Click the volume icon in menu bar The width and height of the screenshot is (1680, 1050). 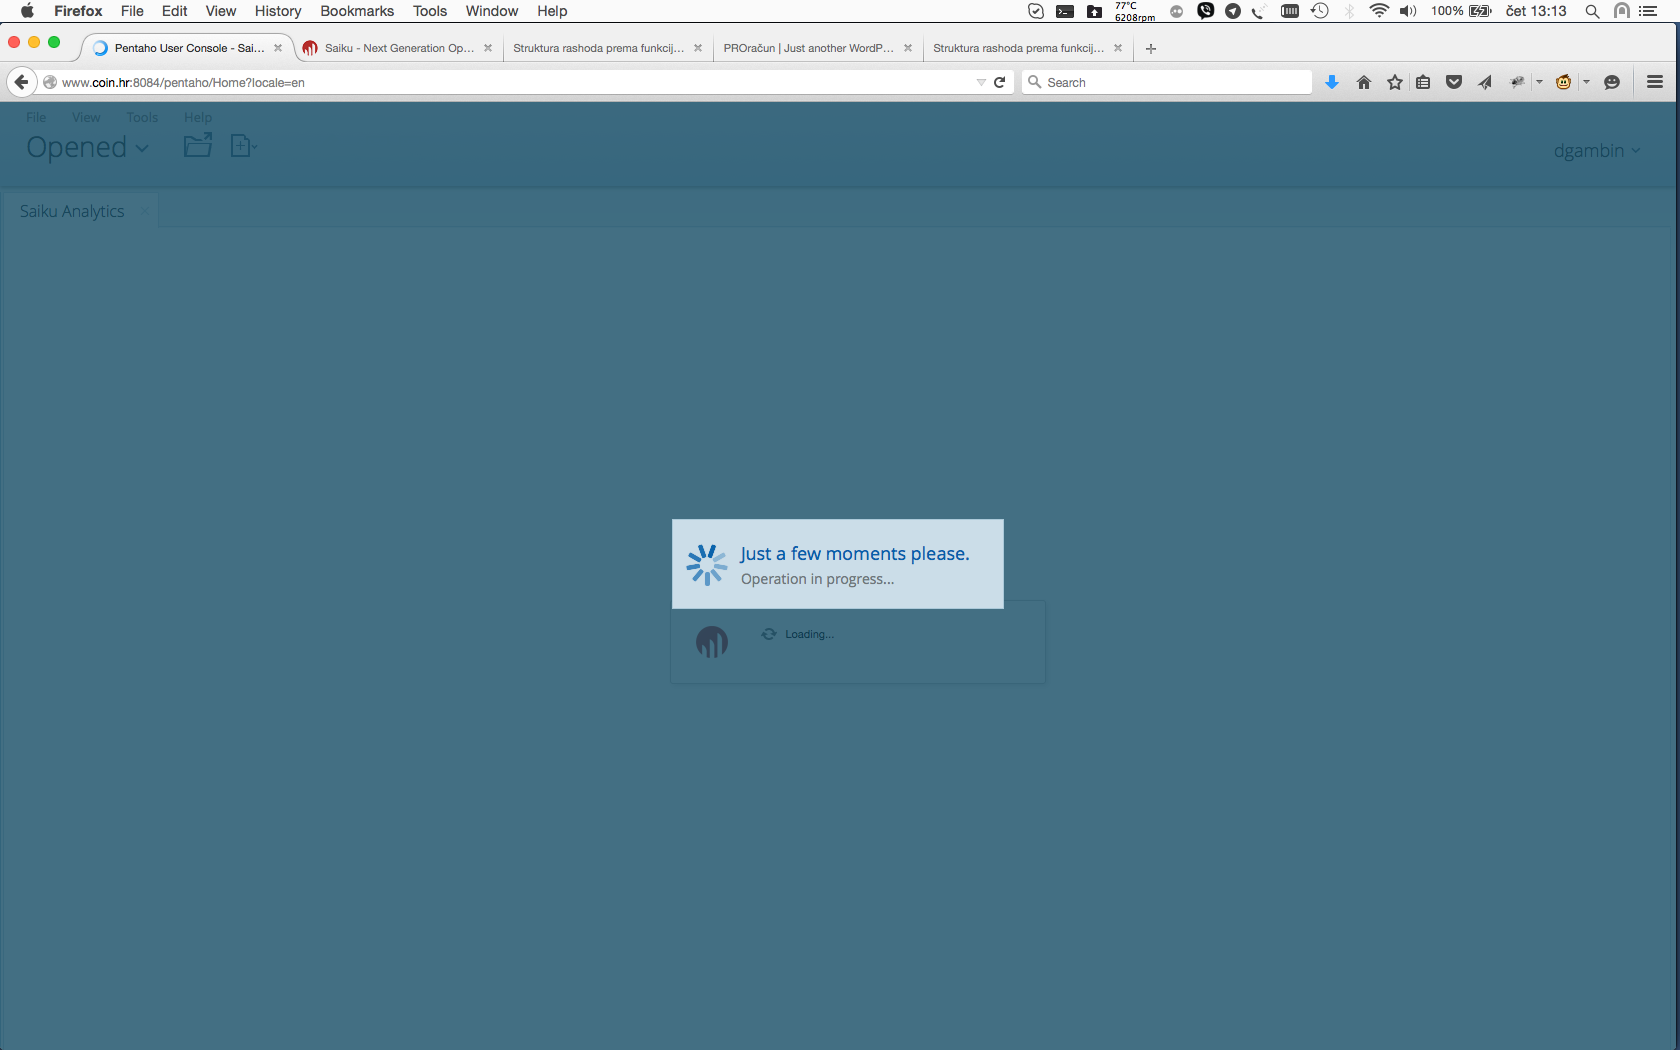(1408, 11)
